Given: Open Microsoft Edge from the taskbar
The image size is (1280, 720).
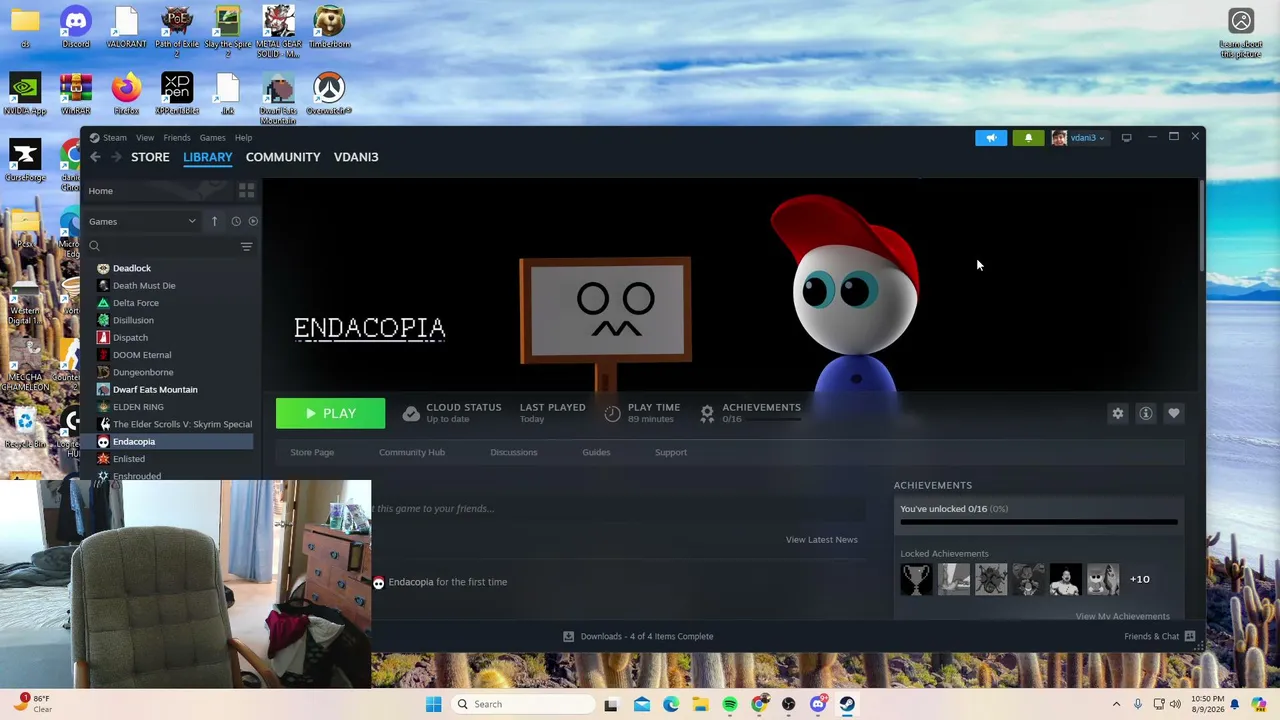Looking at the screenshot, I should (x=671, y=704).
